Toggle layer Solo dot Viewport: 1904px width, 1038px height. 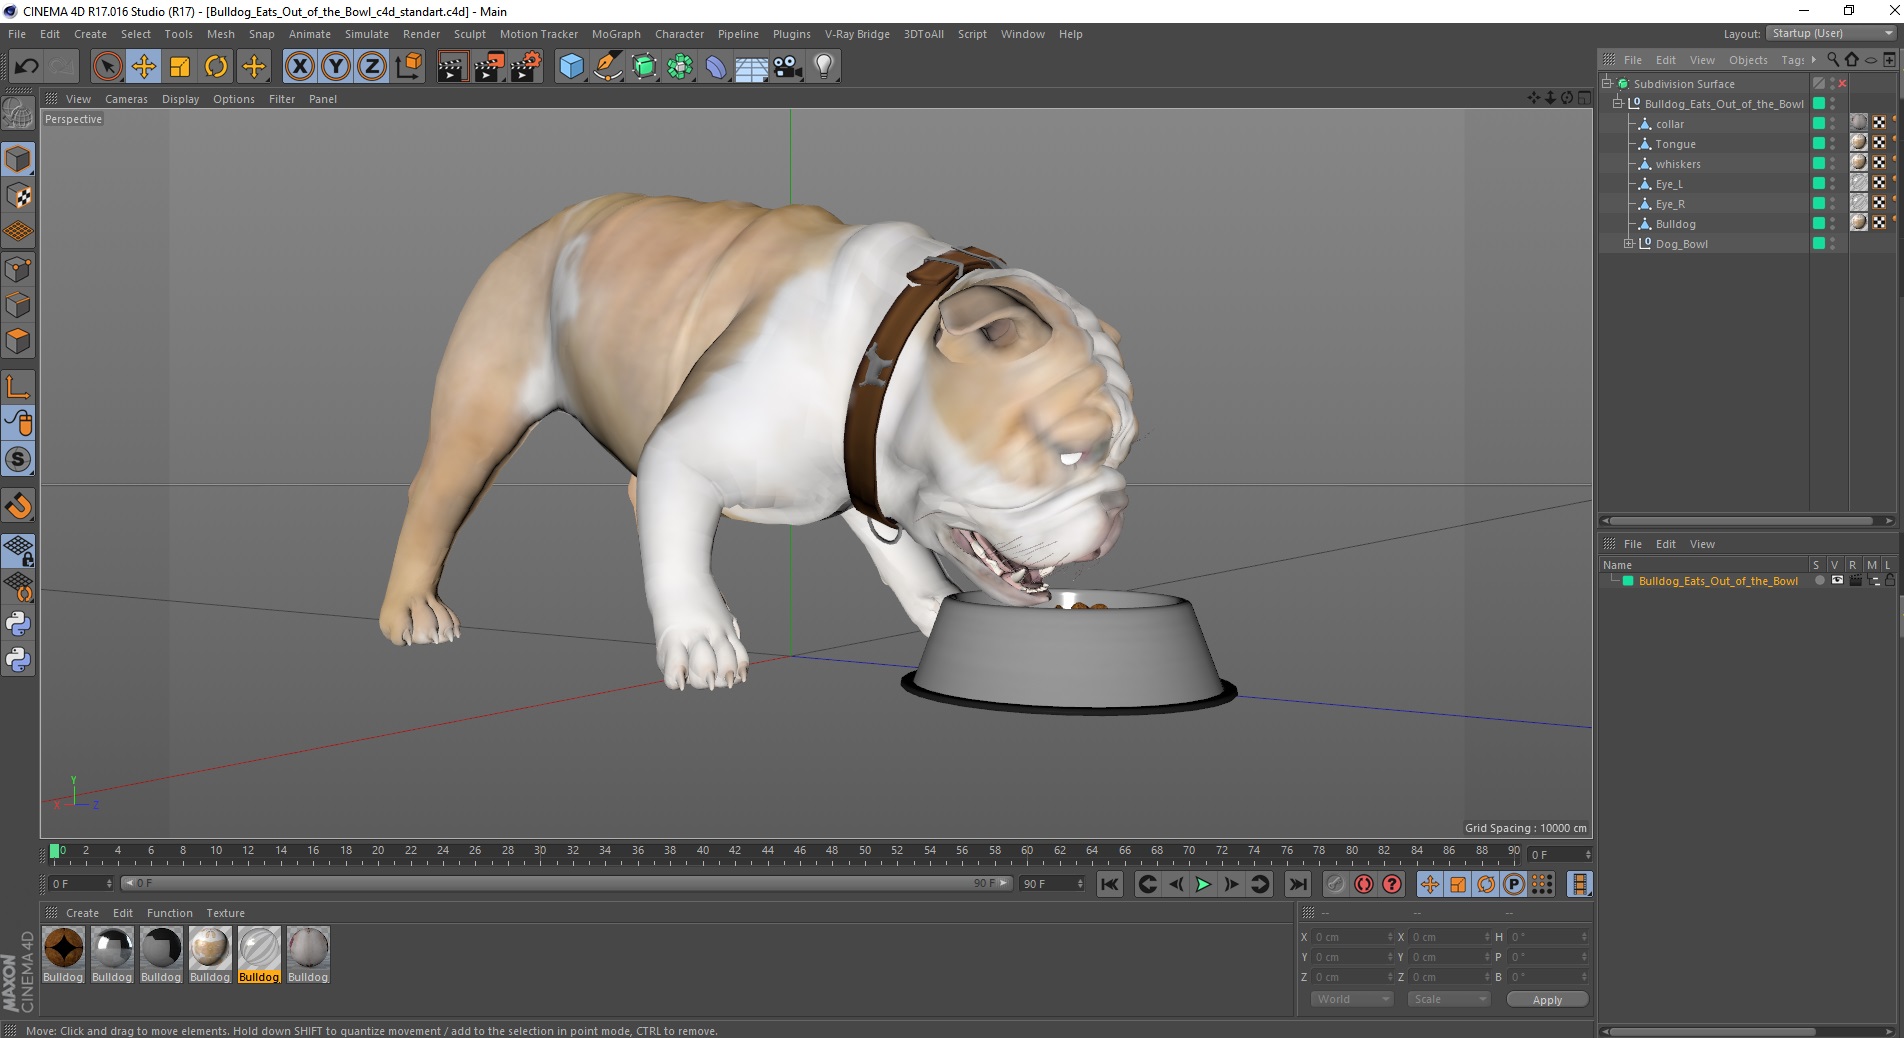pos(1820,581)
